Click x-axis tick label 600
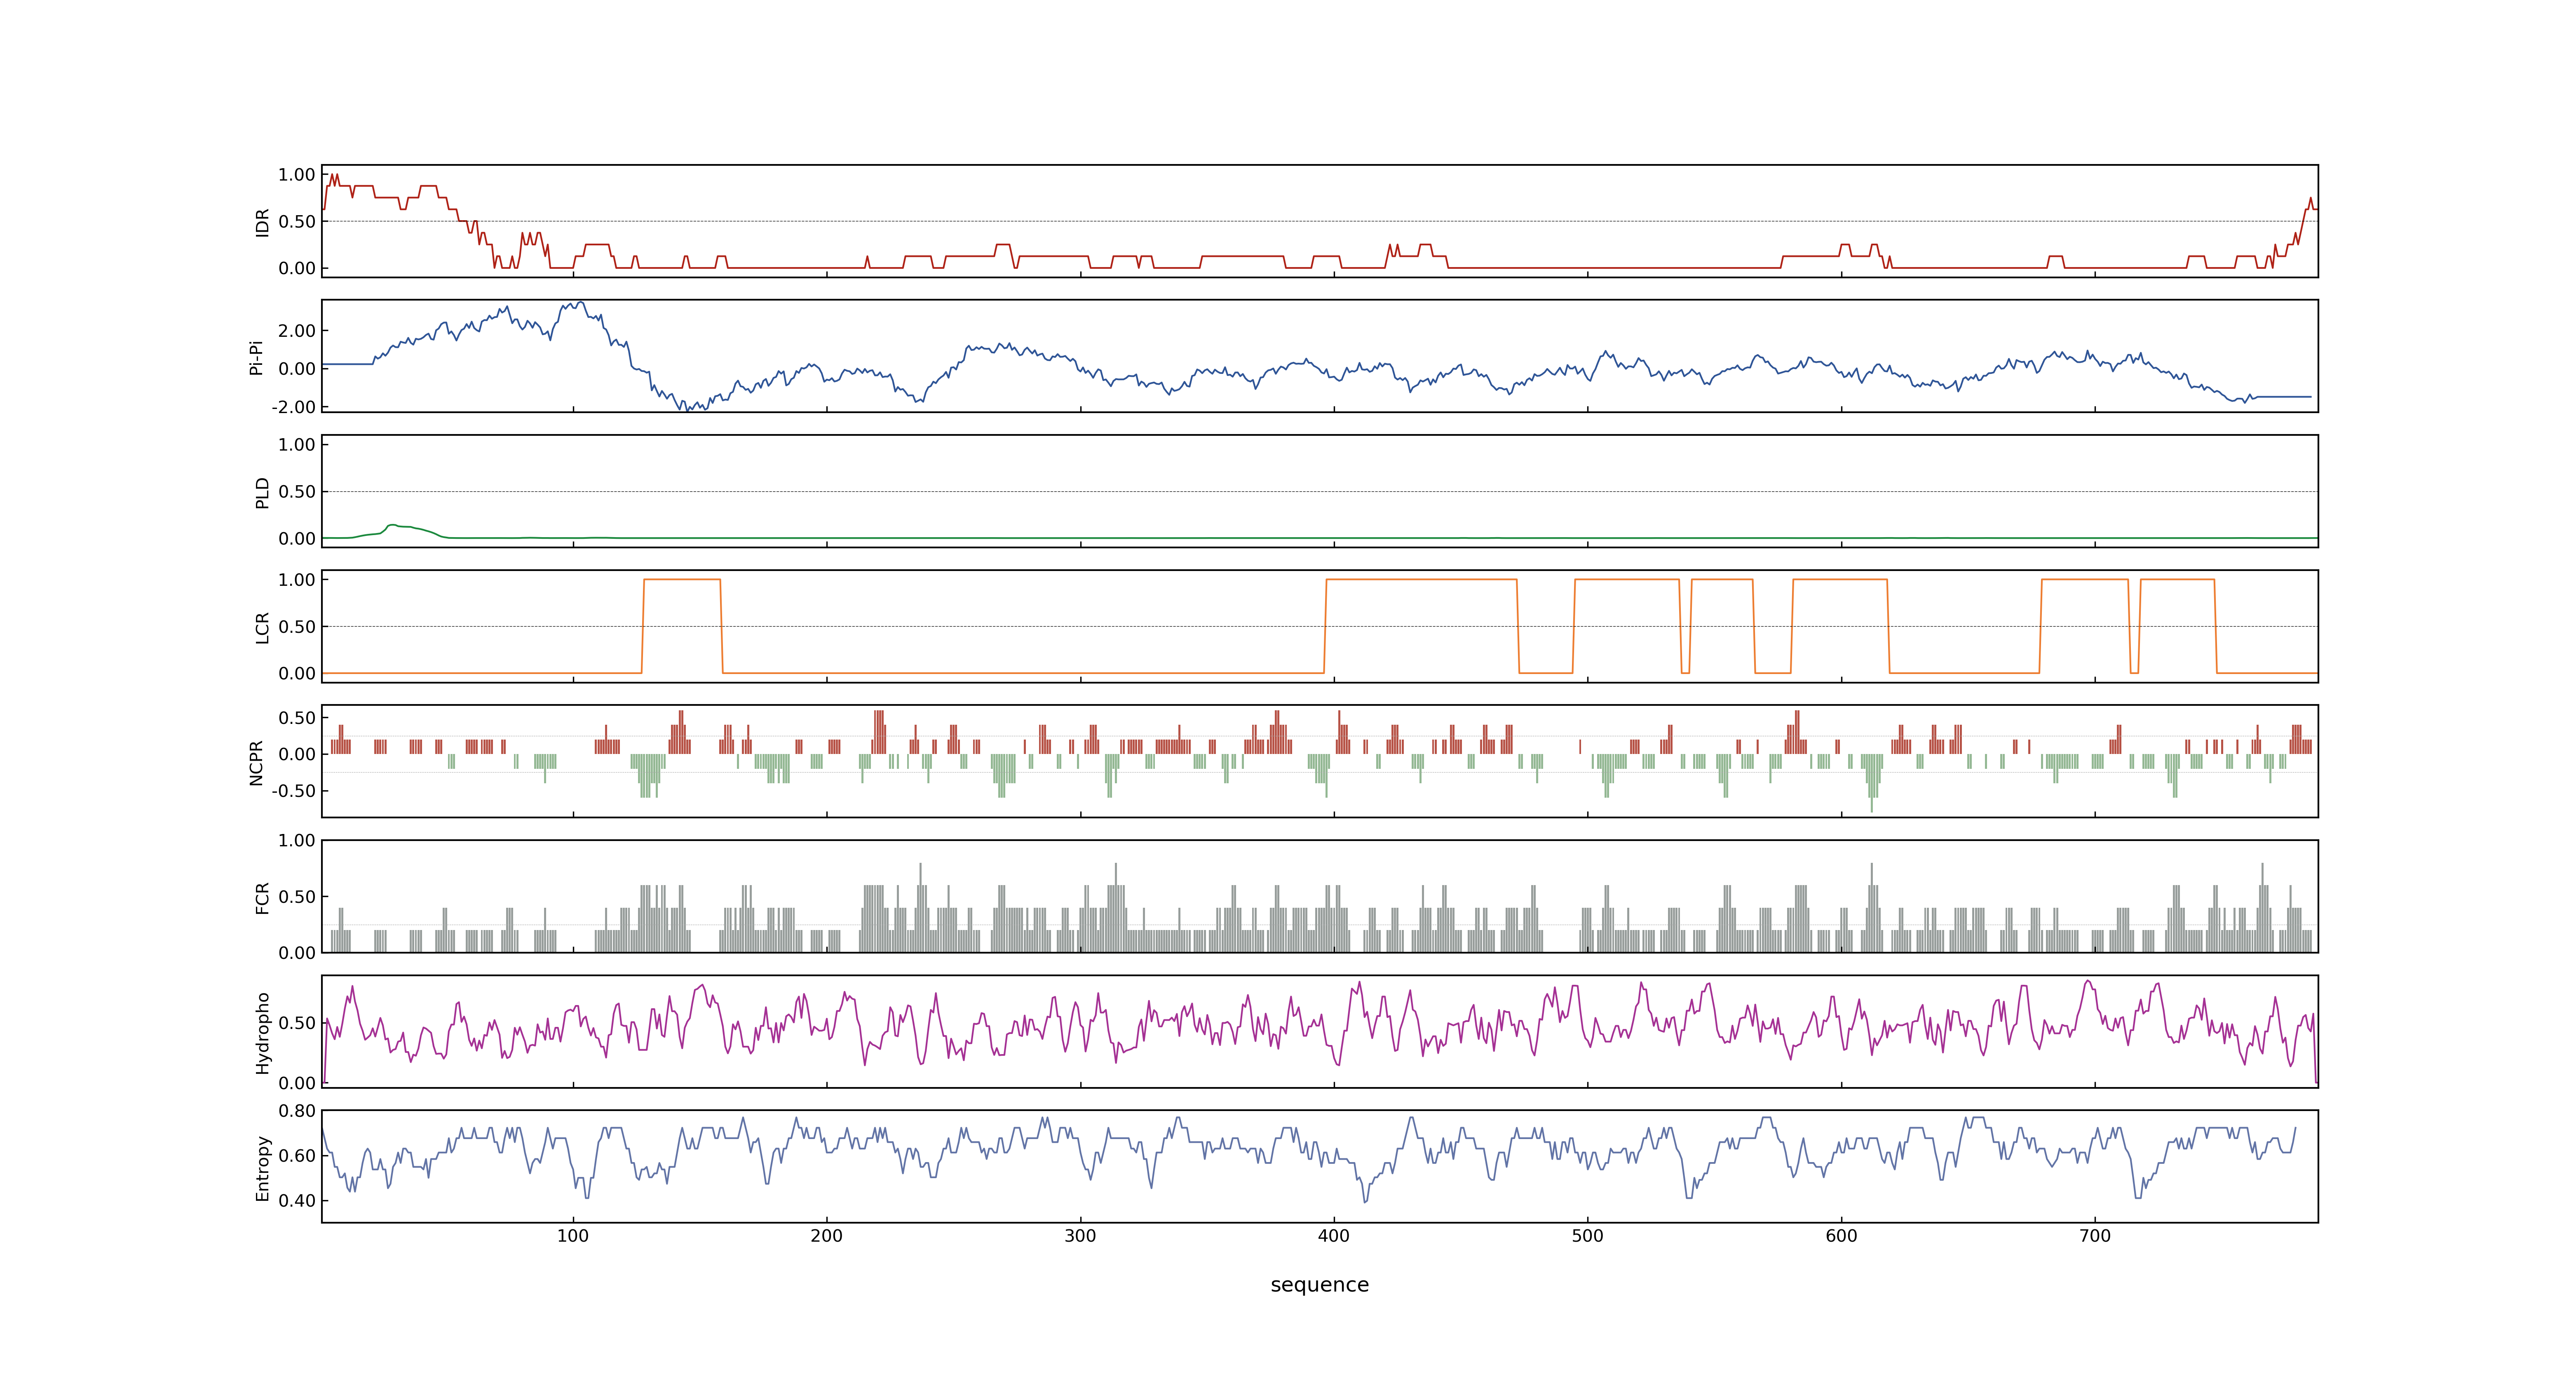The width and height of the screenshot is (2576, 1374). point(1841,1236)
